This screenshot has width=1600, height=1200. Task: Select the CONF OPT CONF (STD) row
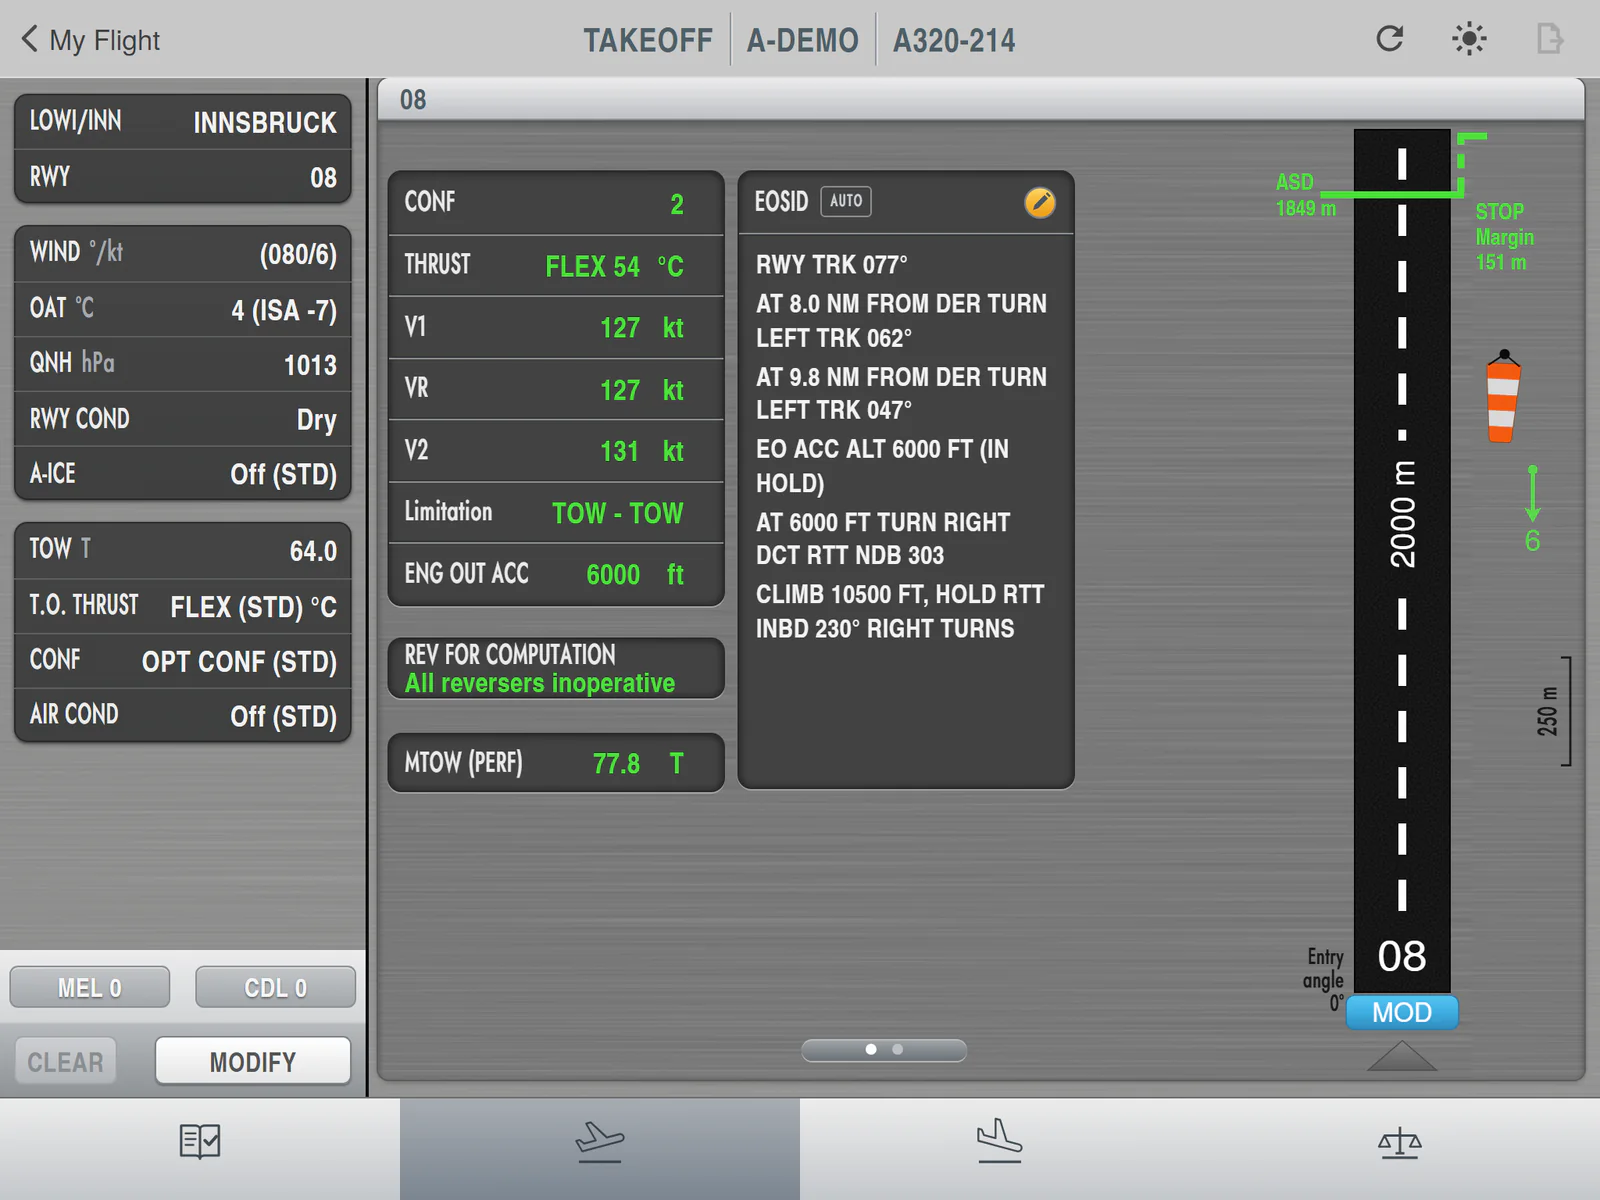click(183, 661)
